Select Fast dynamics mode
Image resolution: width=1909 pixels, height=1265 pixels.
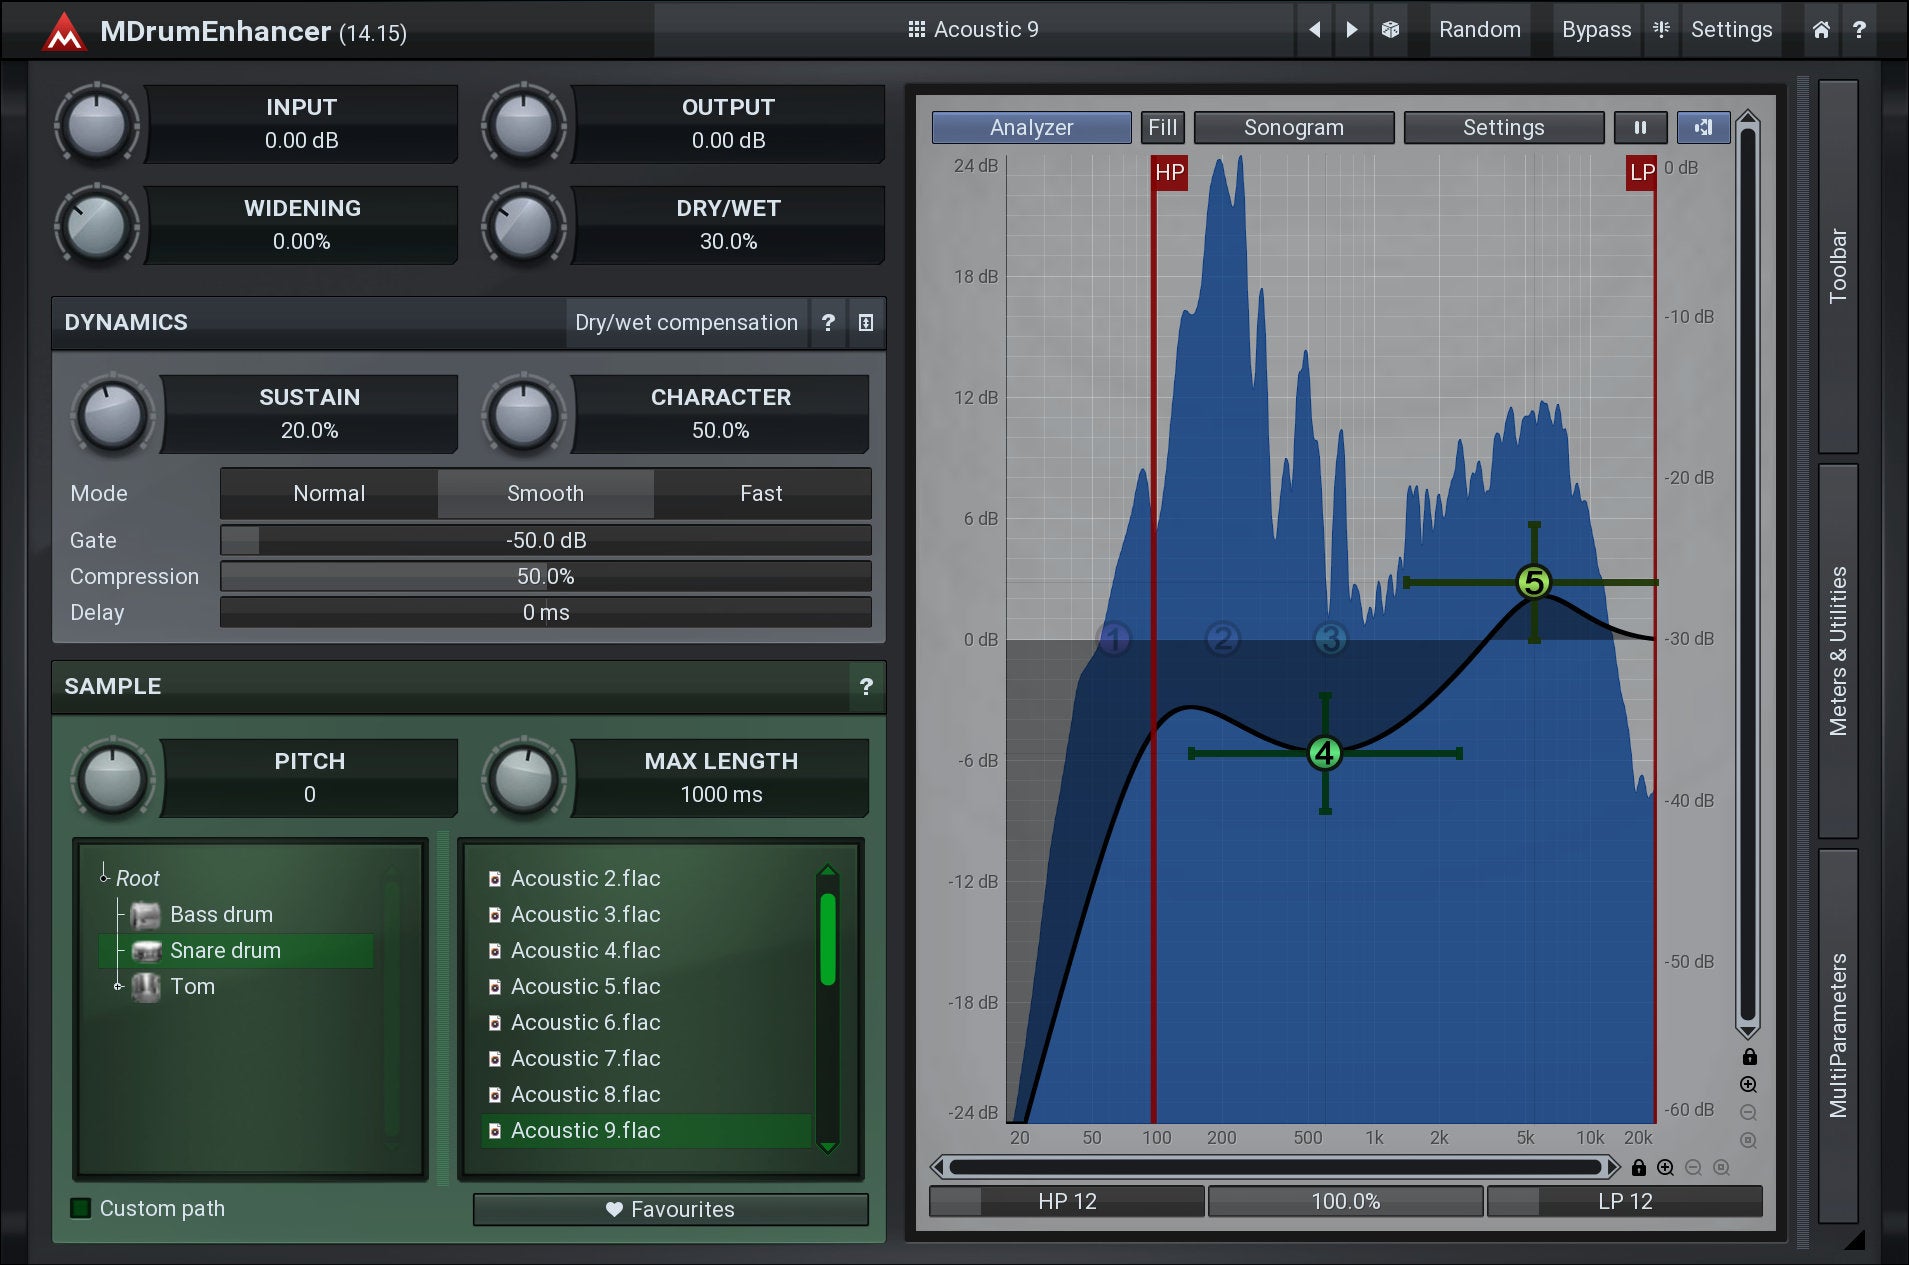coord(761,494)
